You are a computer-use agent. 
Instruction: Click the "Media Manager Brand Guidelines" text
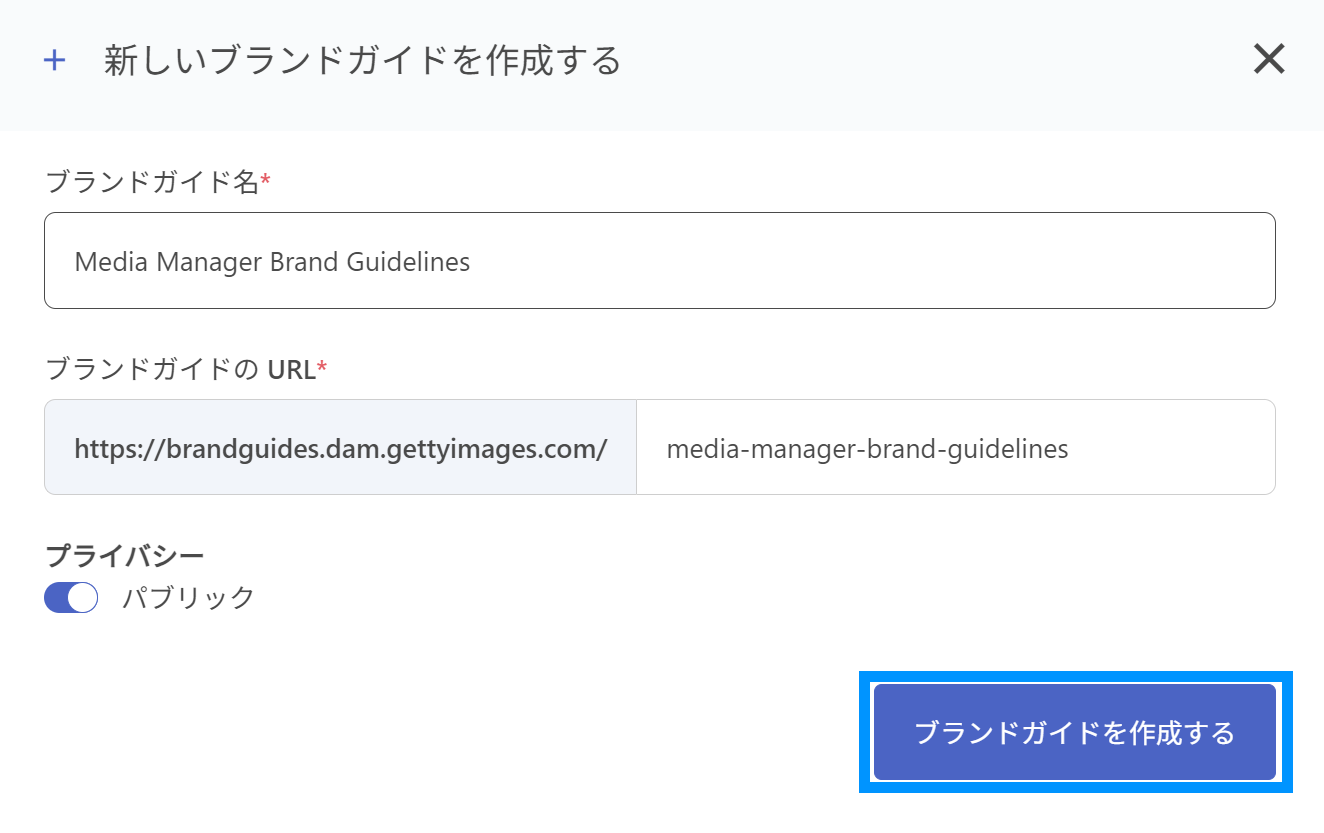(272, 262)
